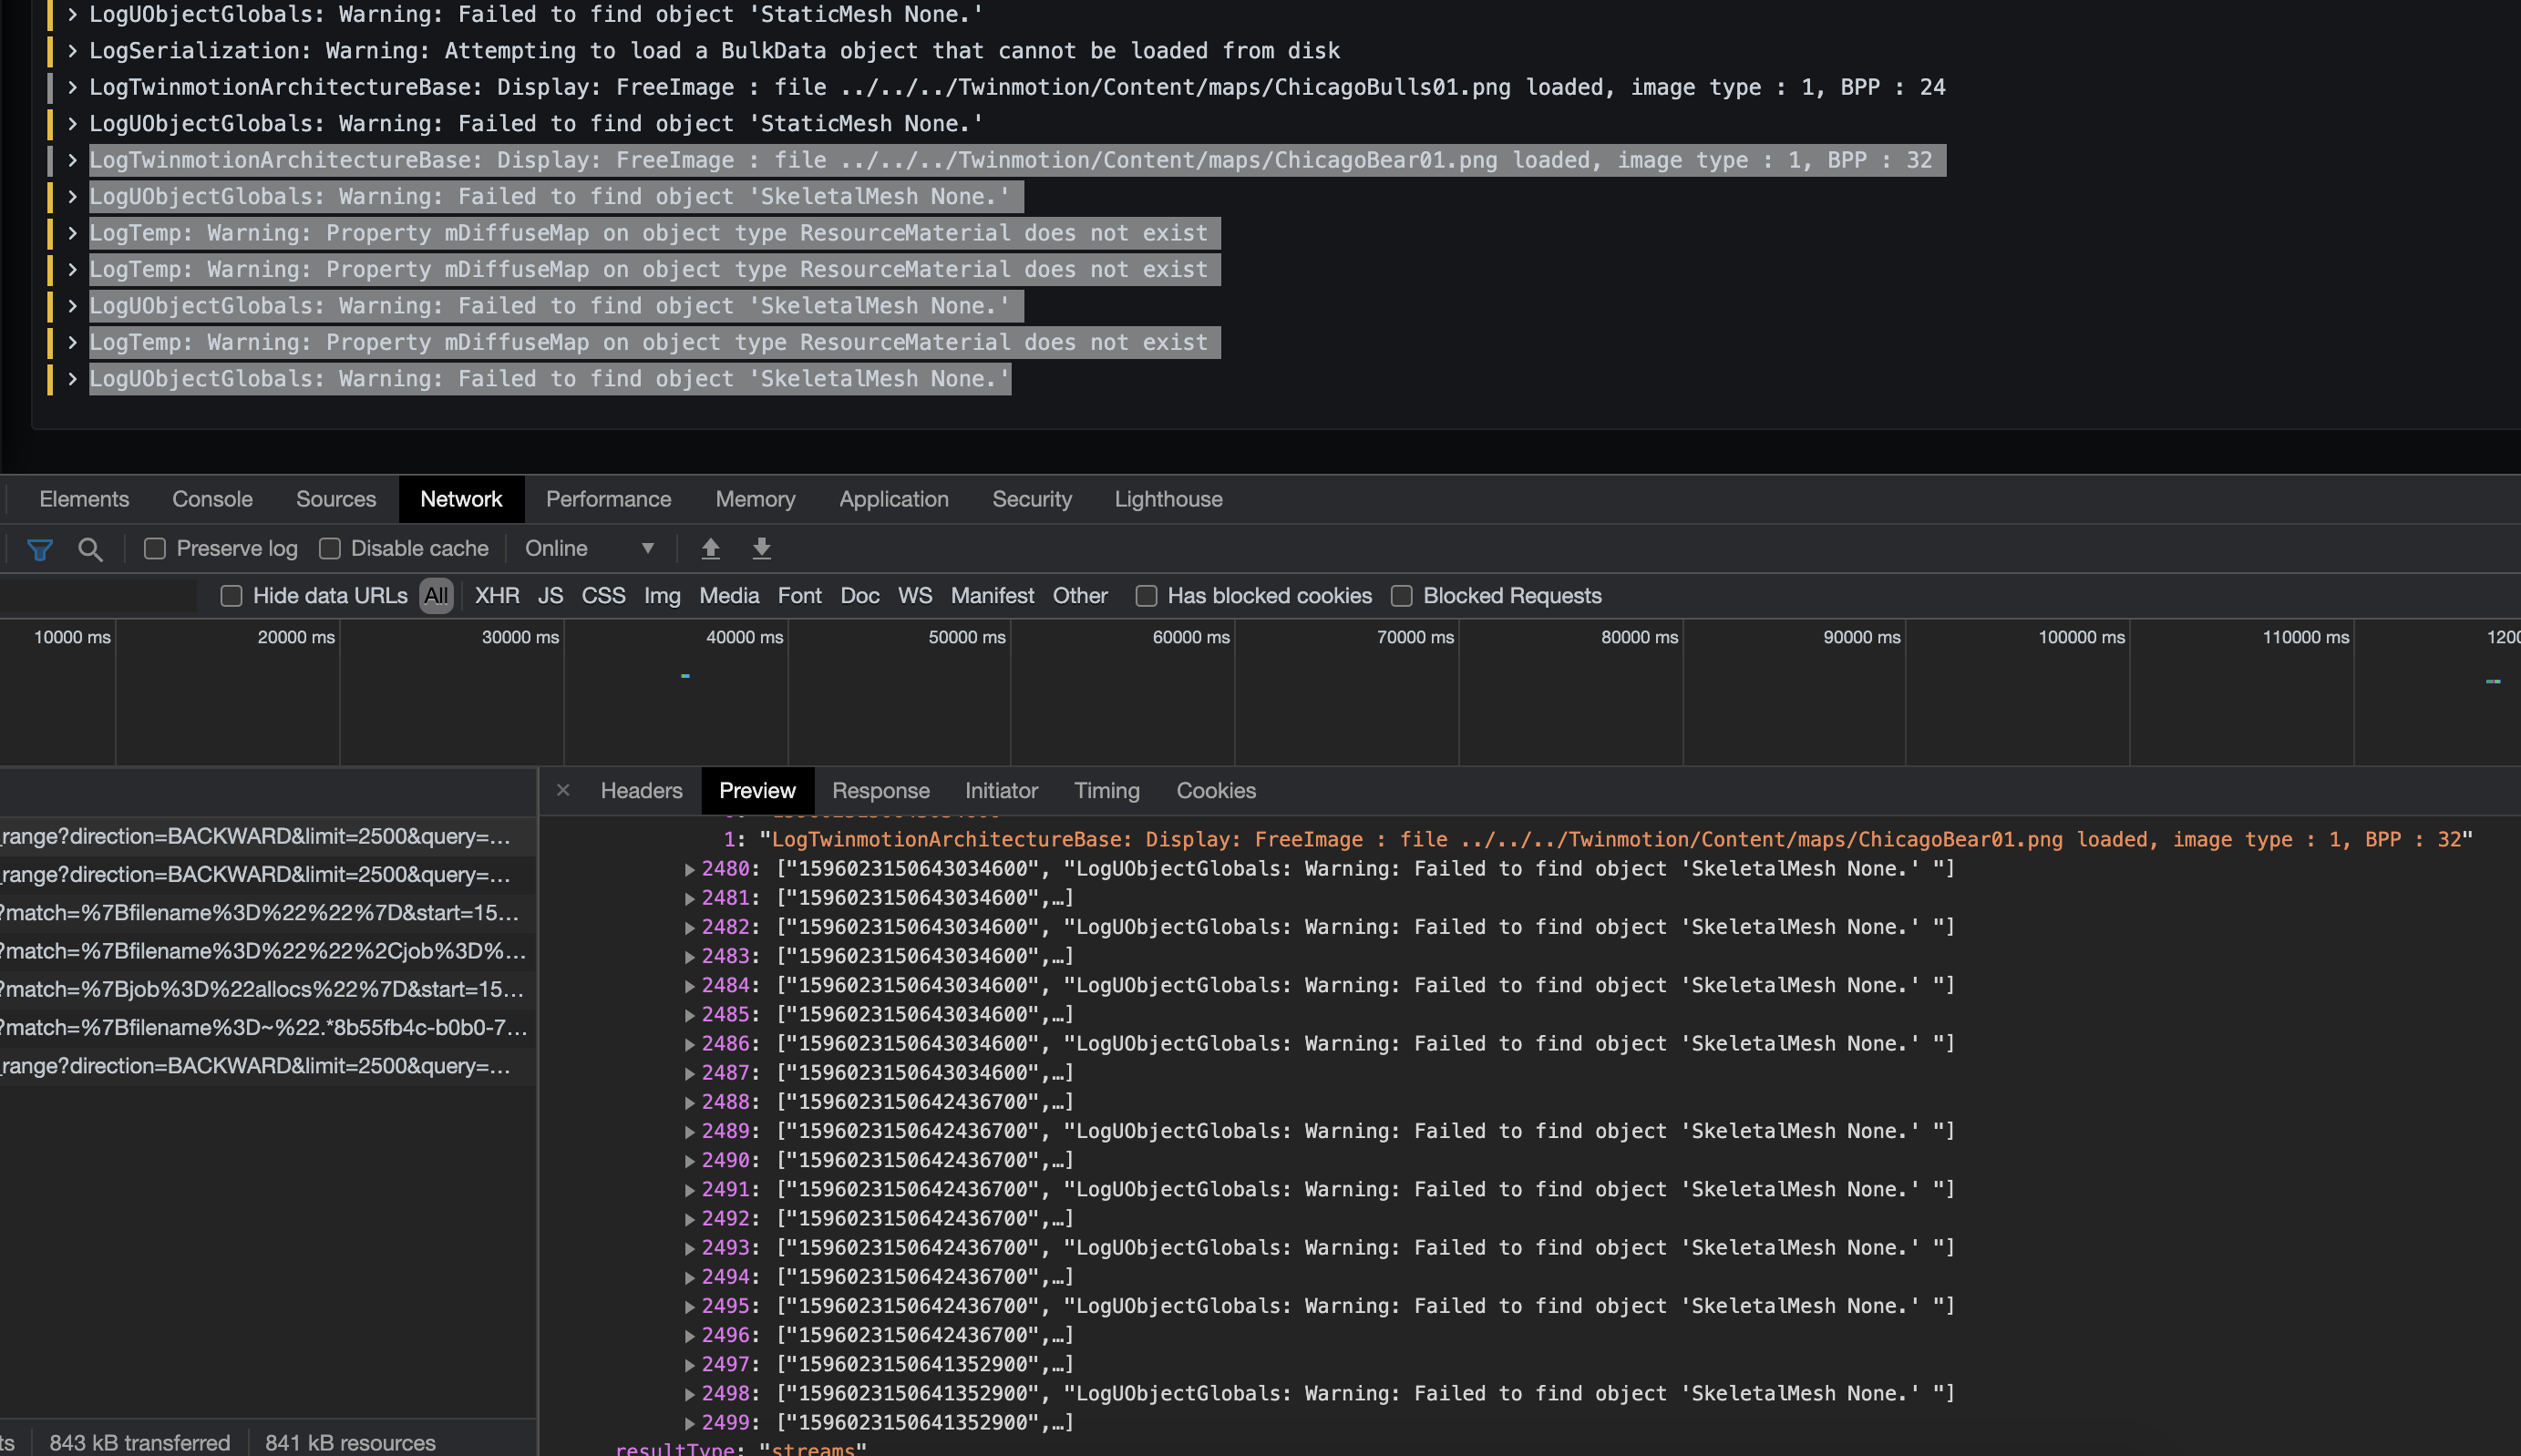This screenshot has width=2521, height=1456.
Task: Show only WebSocket requests with WS filter
Action: click(x=914, y=595)
